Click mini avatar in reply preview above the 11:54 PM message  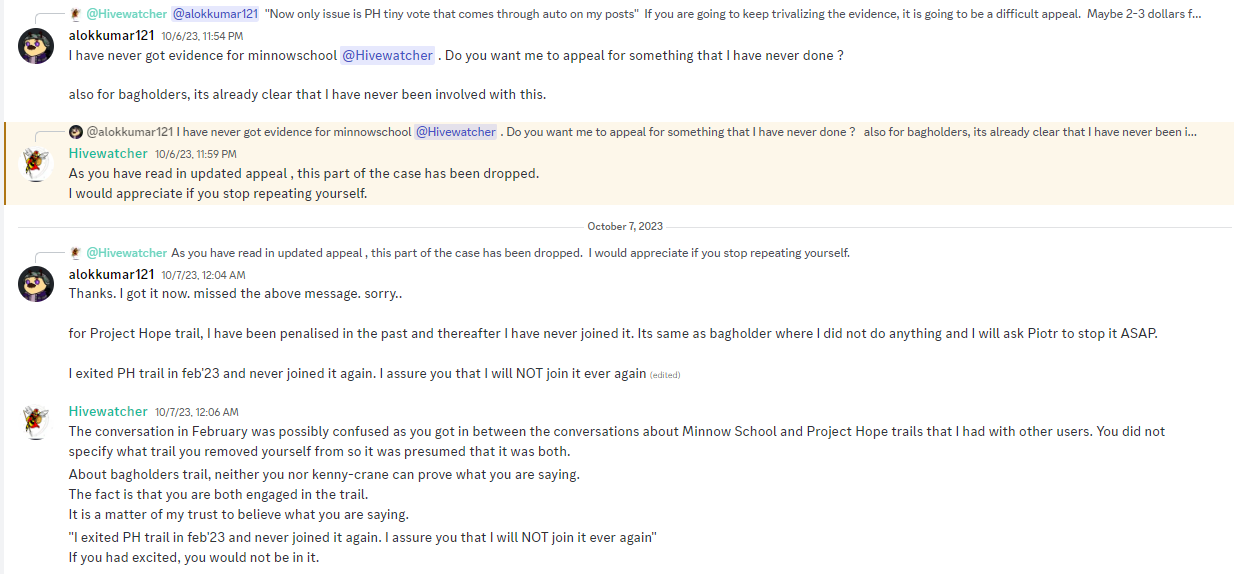tap(75, 14)
